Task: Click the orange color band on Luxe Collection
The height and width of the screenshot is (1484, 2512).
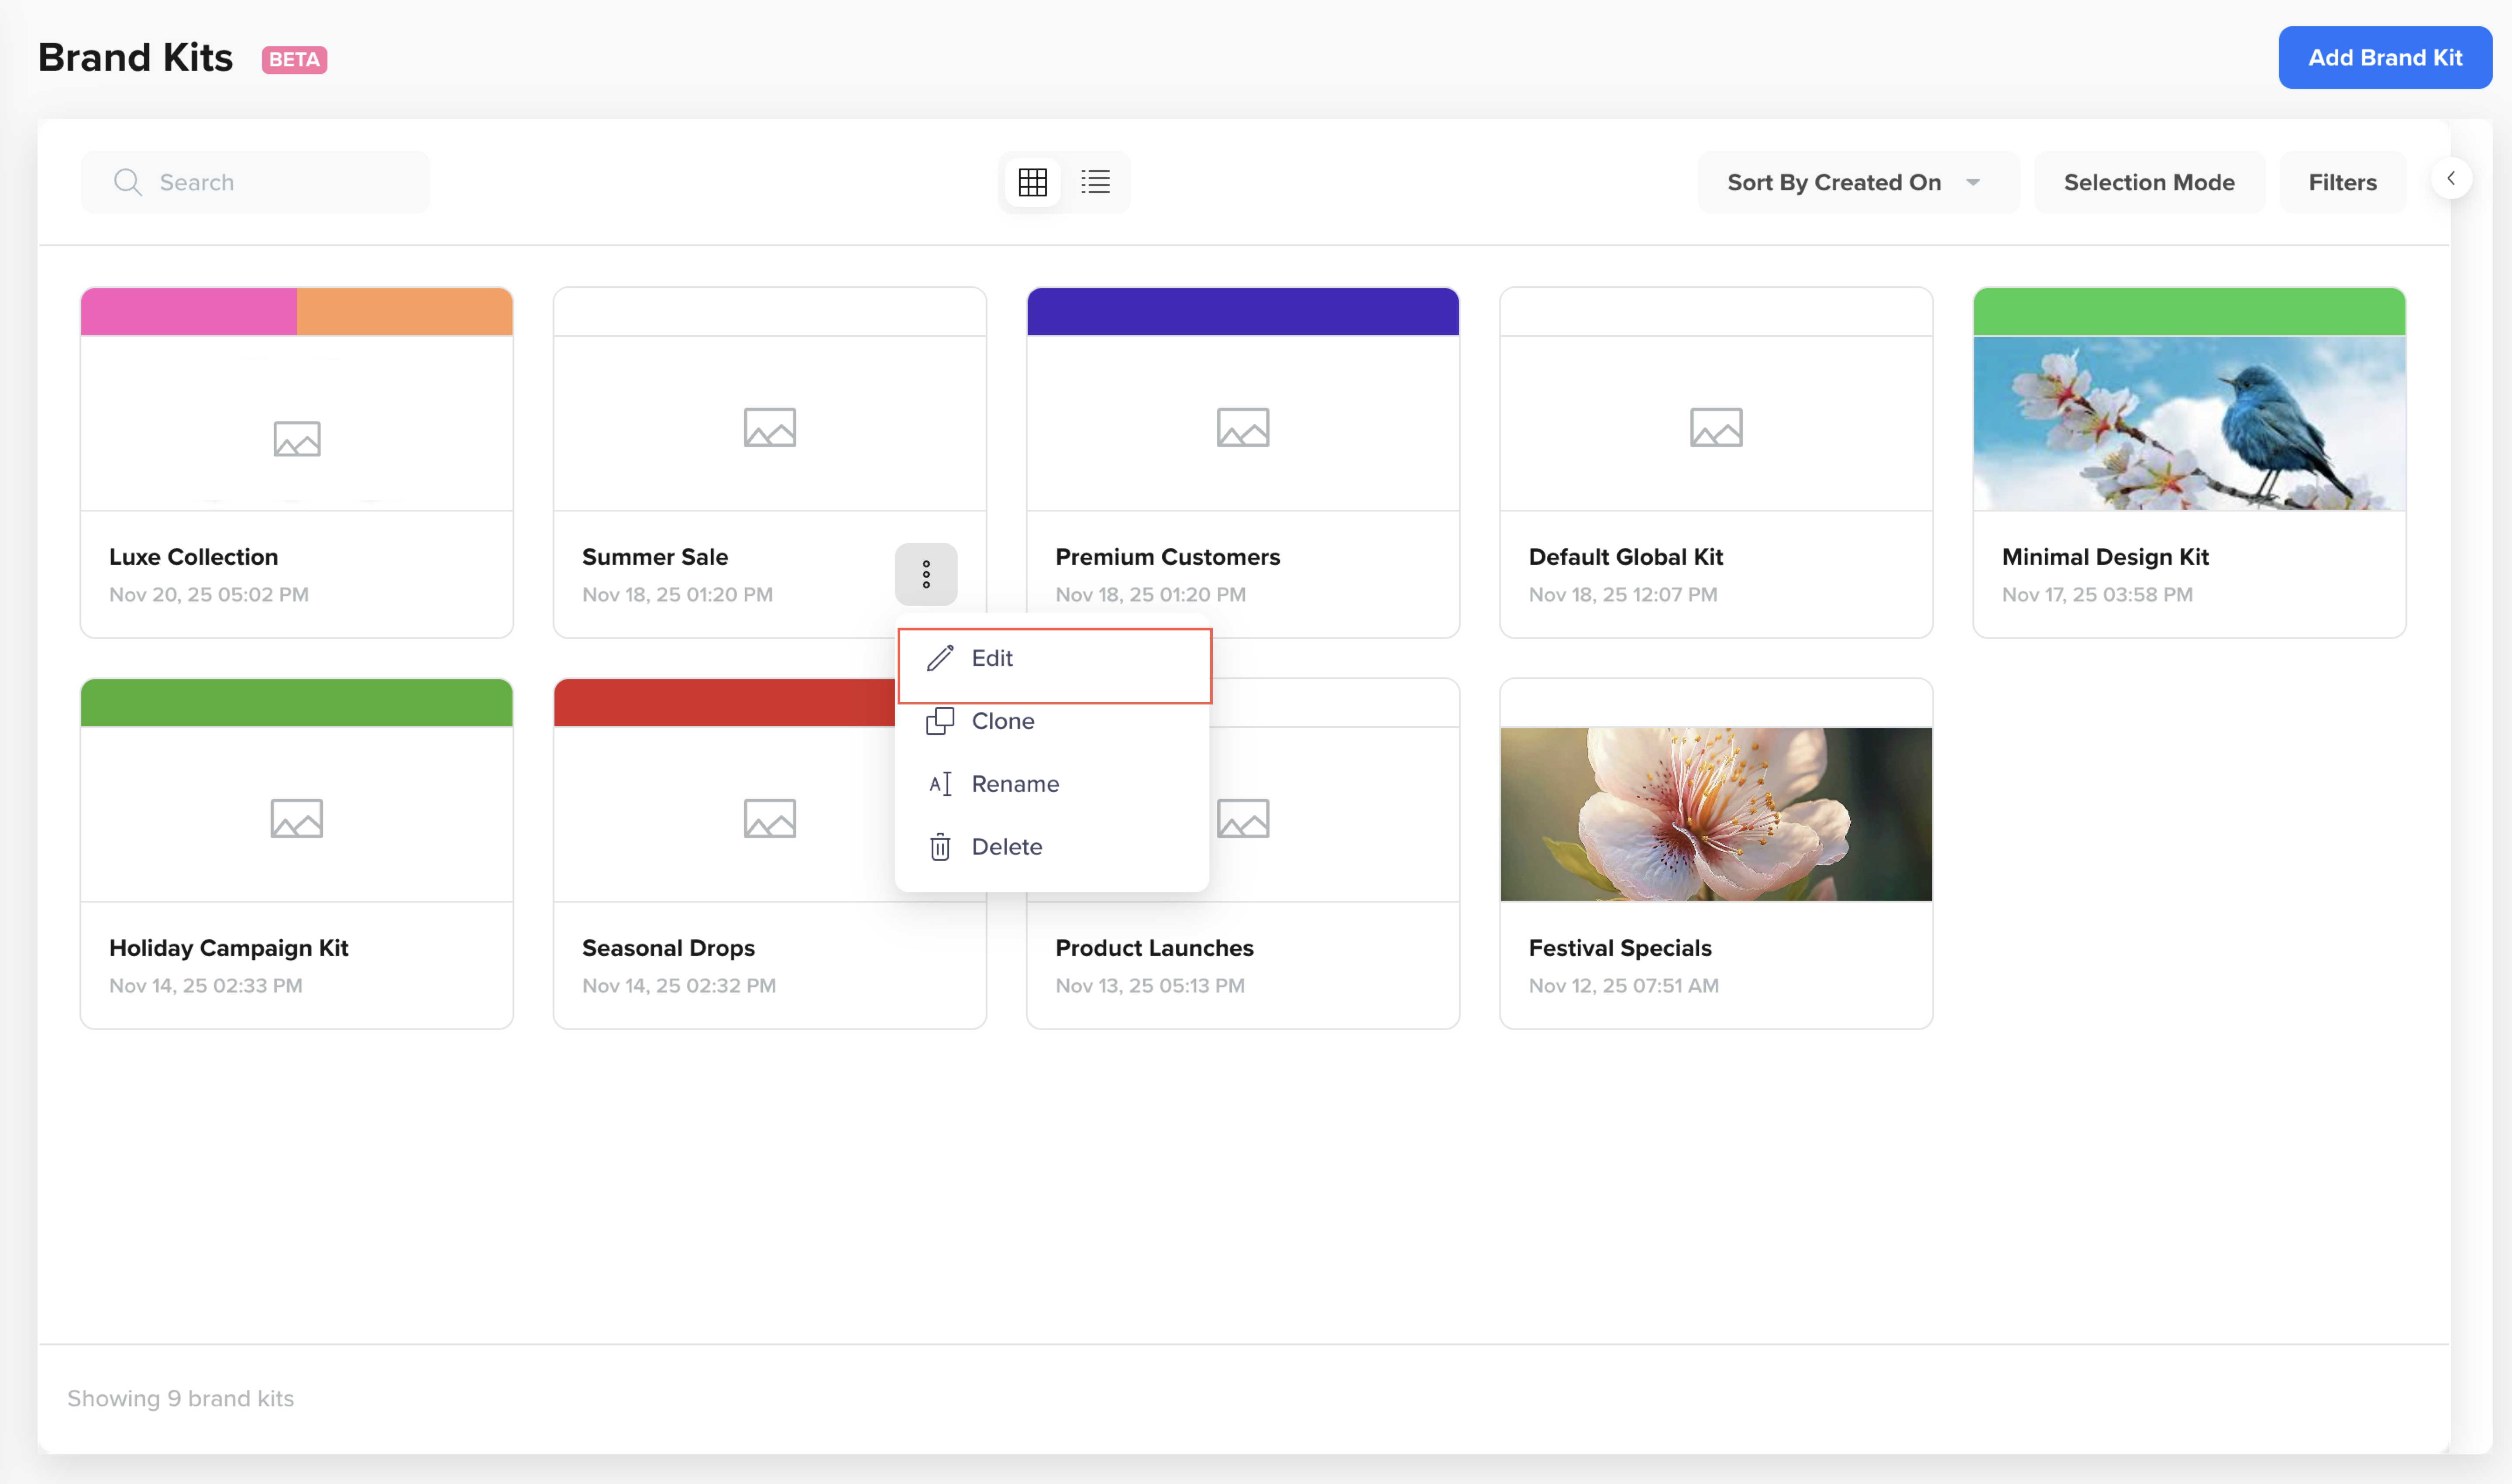Action: click(x=405, y=312)
